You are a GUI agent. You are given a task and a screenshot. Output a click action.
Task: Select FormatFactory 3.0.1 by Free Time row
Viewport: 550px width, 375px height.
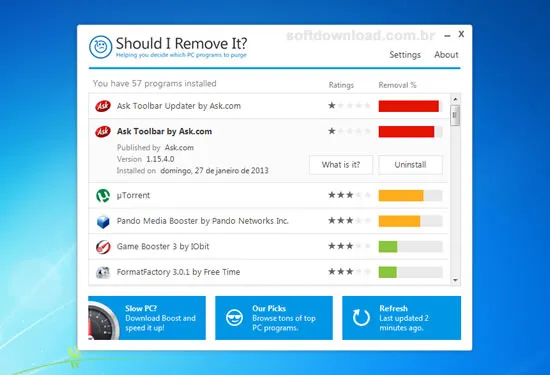(269, 272)
